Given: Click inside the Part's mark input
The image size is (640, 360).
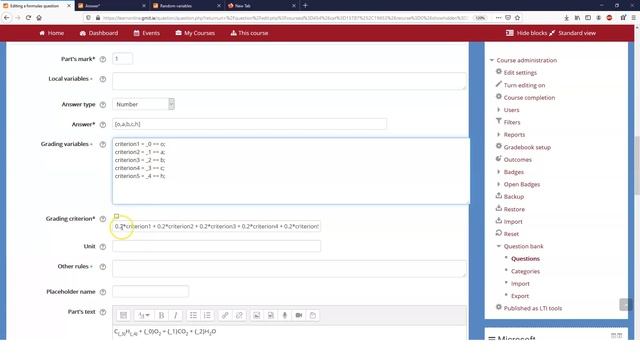Looking at the screenshot, I should click(x=122, y=59).
